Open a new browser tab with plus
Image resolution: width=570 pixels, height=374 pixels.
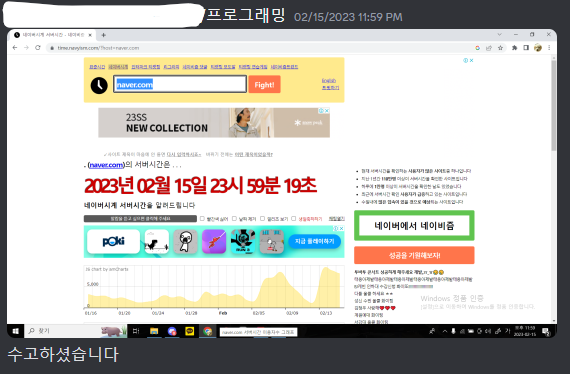pyautogui.click(x=104, y=35)
